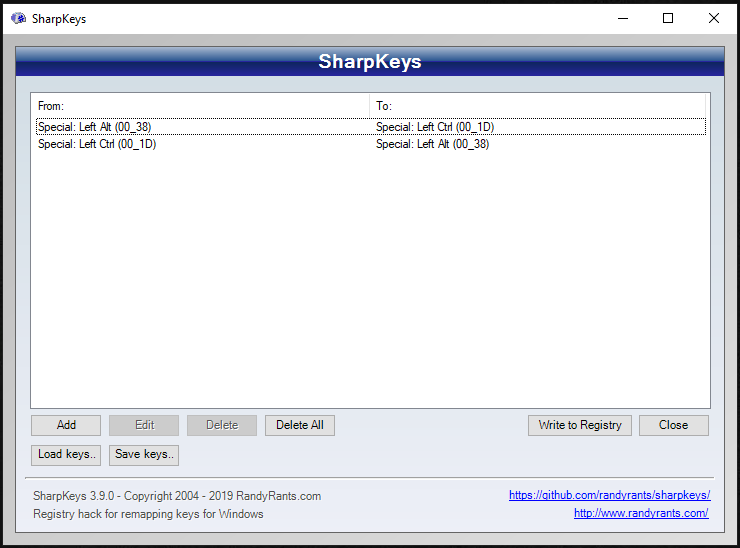Minimize the SharpKeys window
The width and height of the screenshot is (740, 548).
(x=623, y=18)
